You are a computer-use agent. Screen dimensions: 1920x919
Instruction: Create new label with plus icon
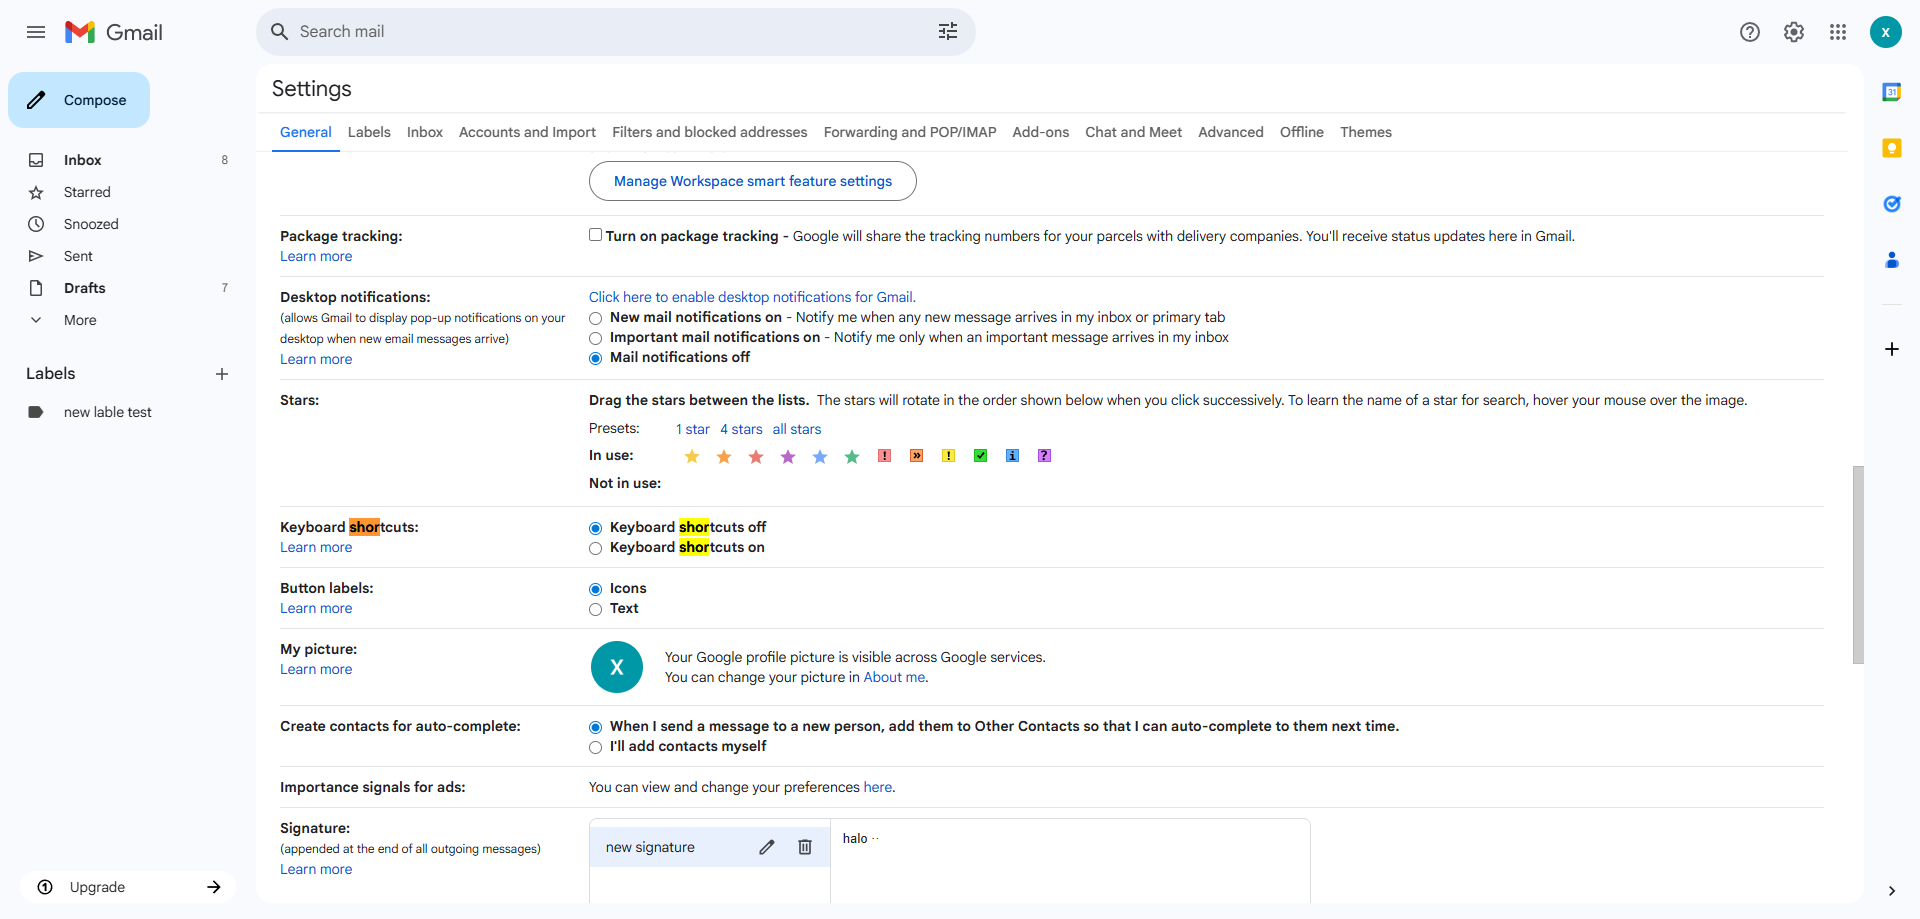coord(222,374)
